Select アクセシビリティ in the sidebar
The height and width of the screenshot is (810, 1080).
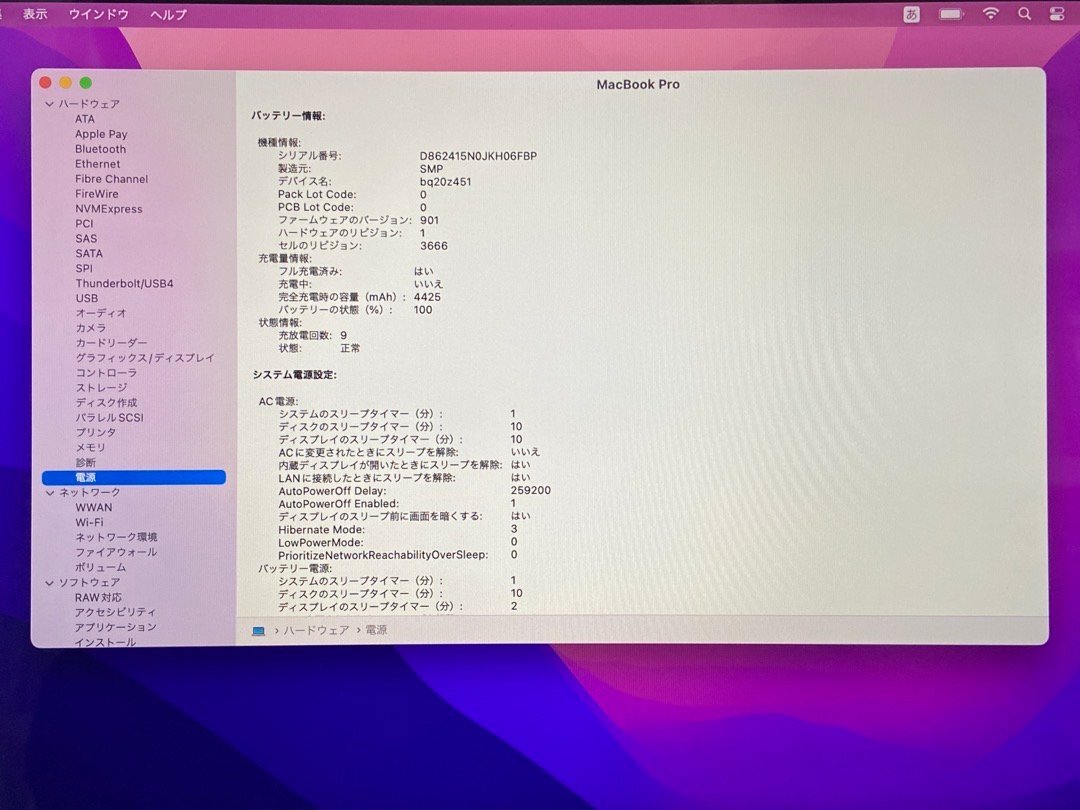(116, 612)
